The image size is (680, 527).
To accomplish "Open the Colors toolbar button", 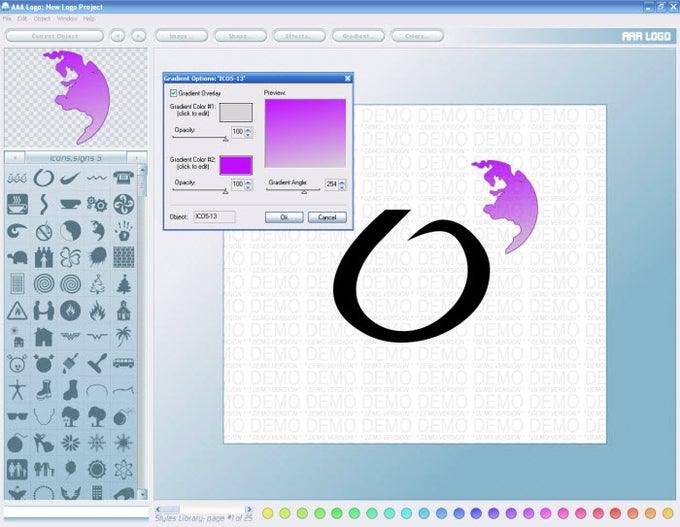I will tap(417, 36).
